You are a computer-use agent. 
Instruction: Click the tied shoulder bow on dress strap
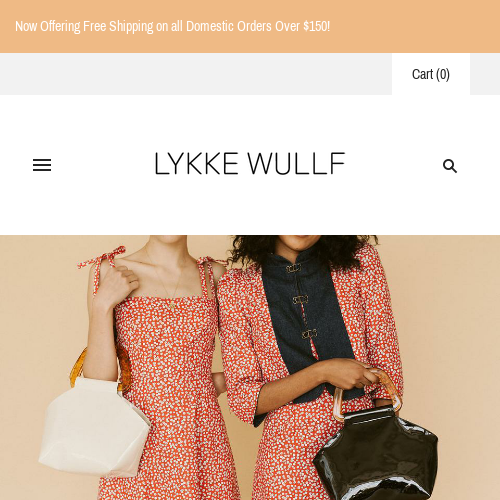tap(102, 257)
